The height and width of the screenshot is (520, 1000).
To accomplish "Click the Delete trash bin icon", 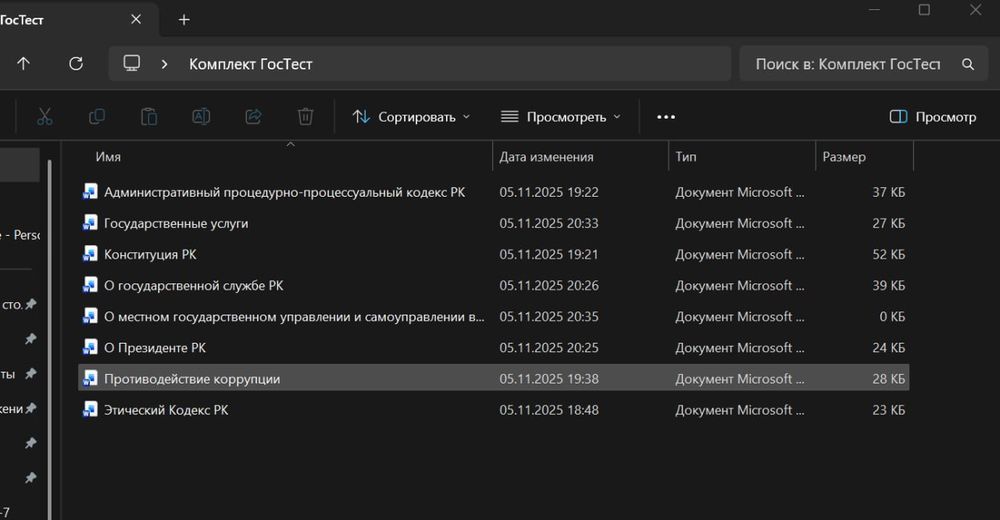I will coord(305,117).
